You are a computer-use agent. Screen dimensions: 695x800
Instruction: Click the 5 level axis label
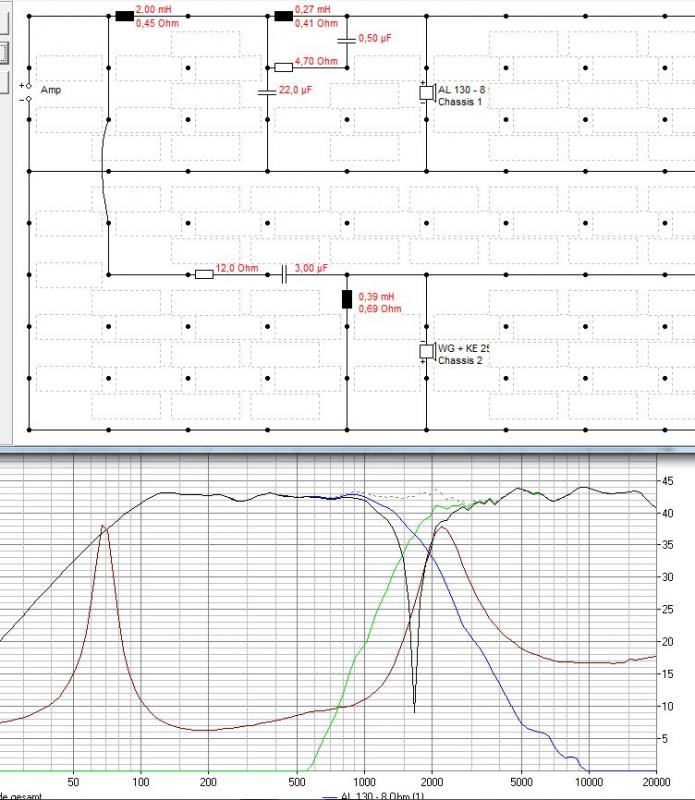pos(665,739)
